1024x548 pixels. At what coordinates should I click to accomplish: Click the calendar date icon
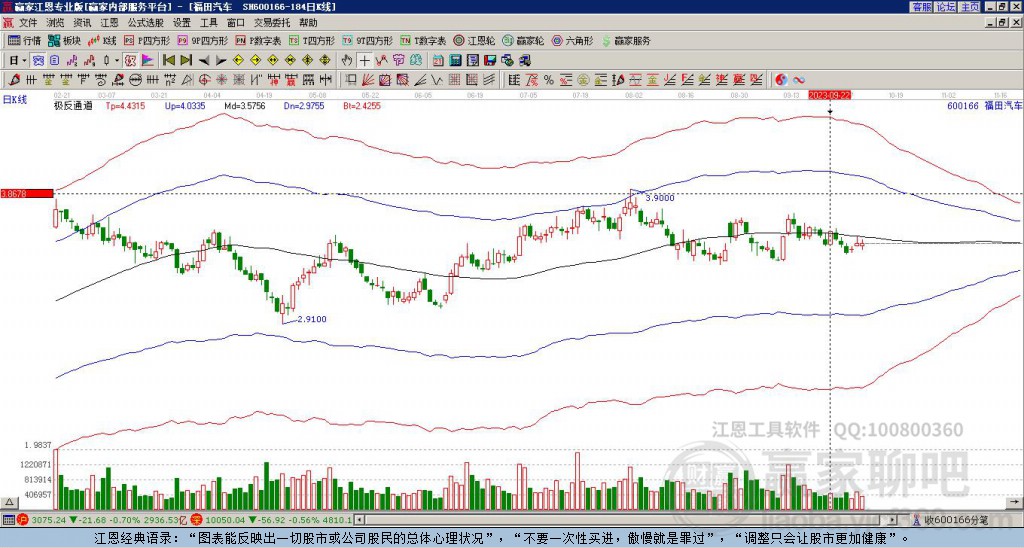click(x=438, y=61)
